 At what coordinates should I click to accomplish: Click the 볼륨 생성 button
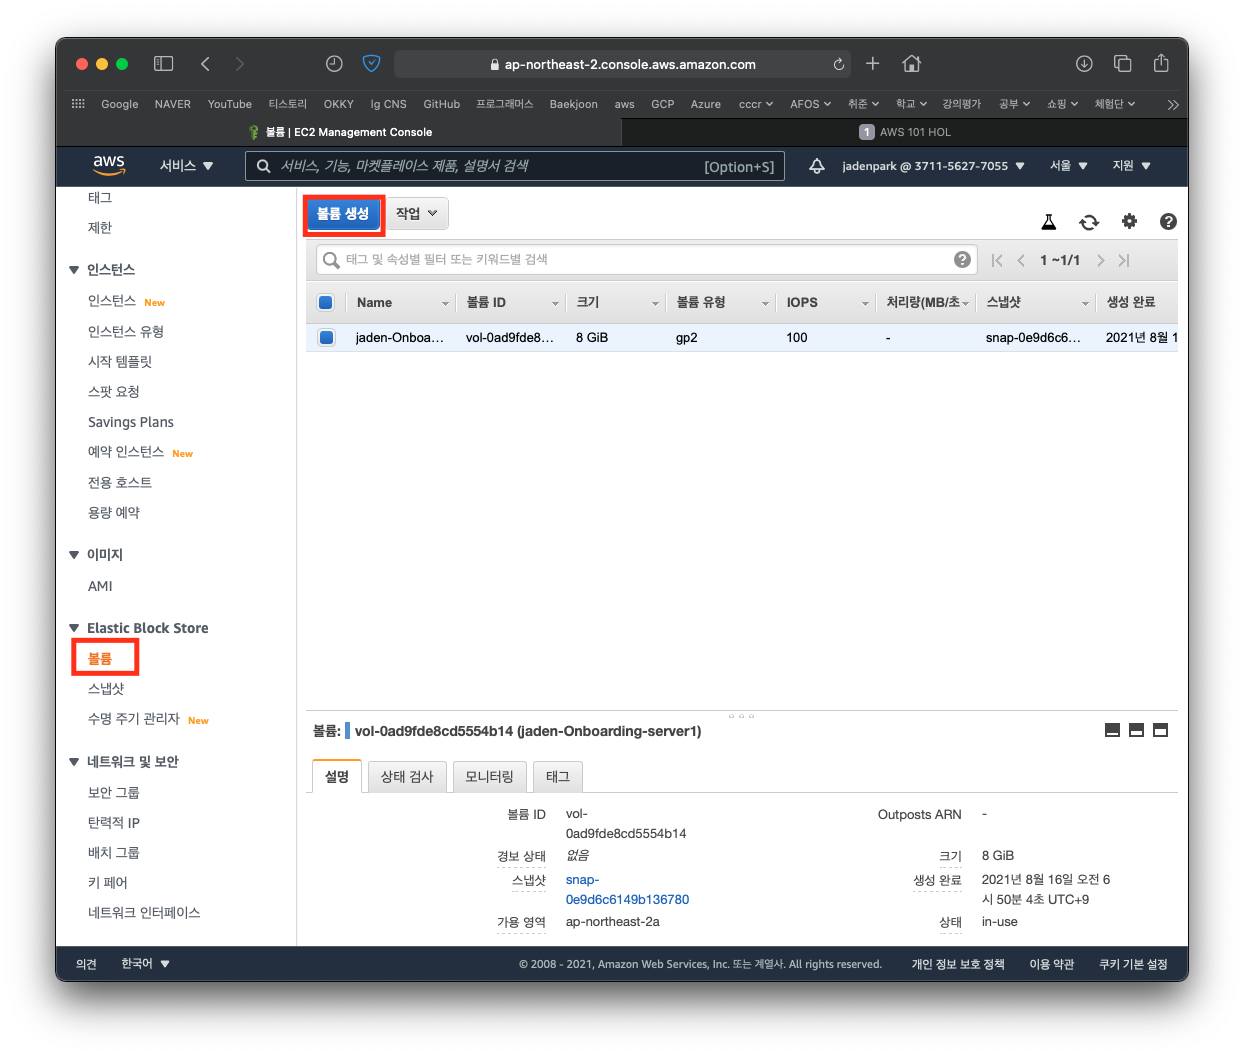point(343,214)
